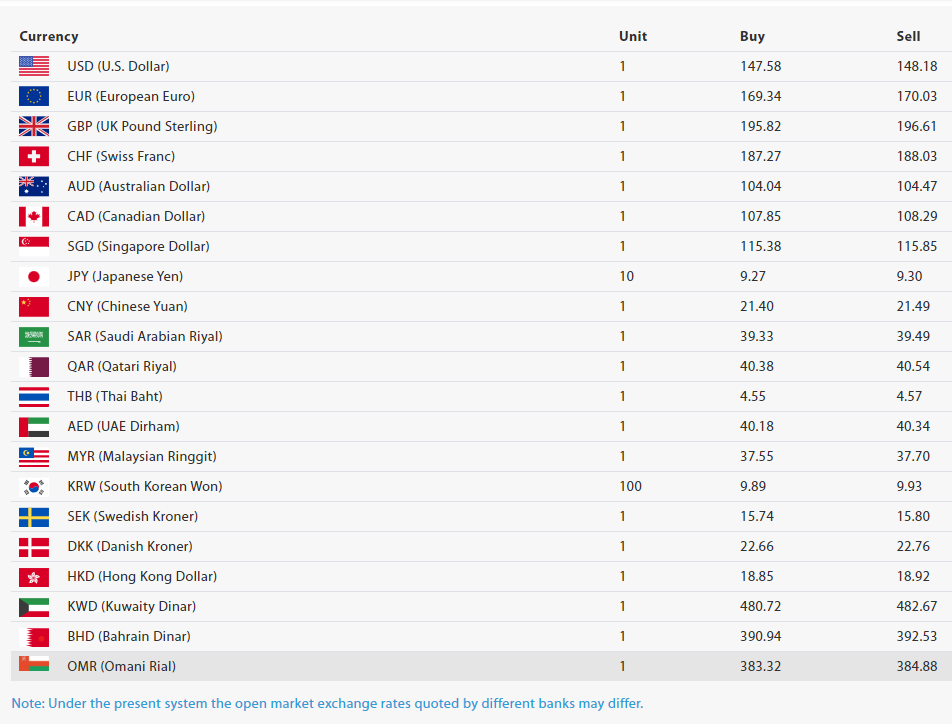This screenshot has width=952, height=724.
Task: Click the Buy column header
Action: 752,36
